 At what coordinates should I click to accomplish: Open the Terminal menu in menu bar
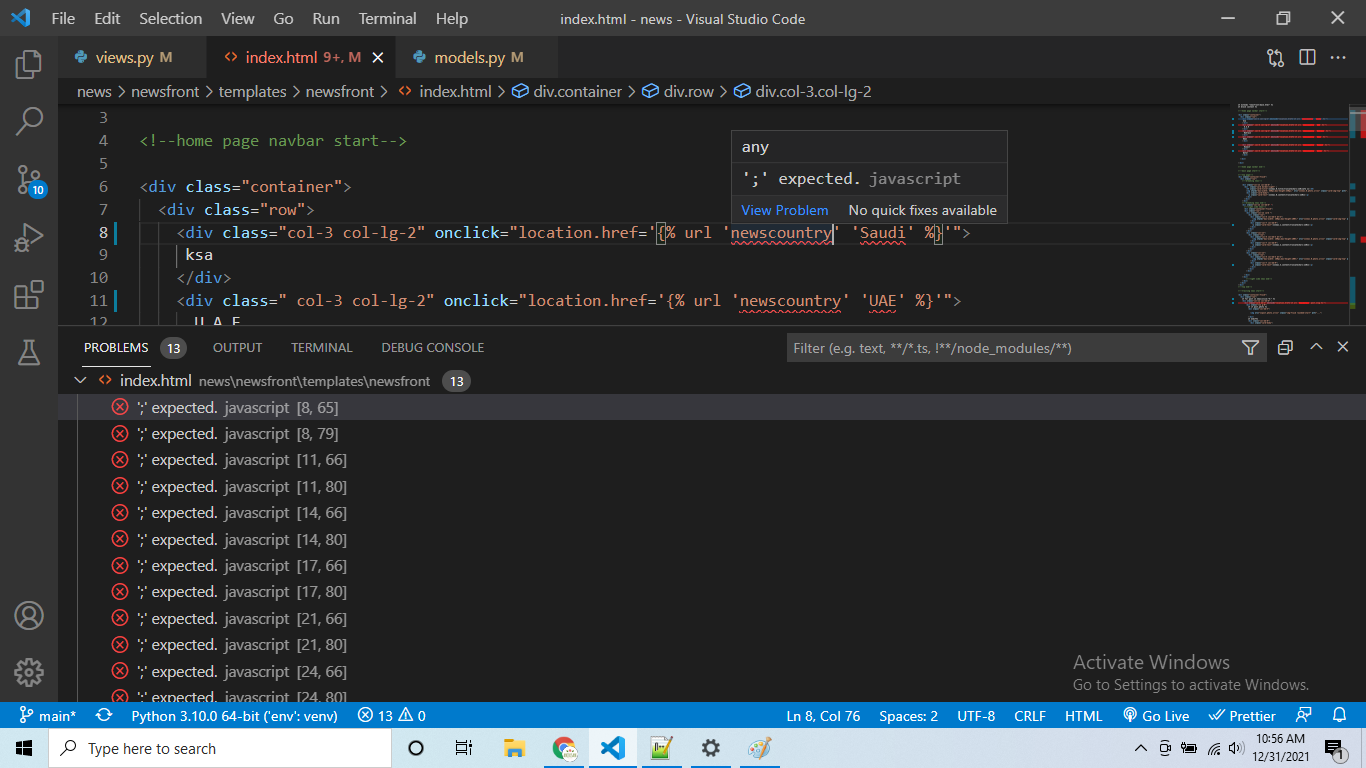click(x=388, y=19)
